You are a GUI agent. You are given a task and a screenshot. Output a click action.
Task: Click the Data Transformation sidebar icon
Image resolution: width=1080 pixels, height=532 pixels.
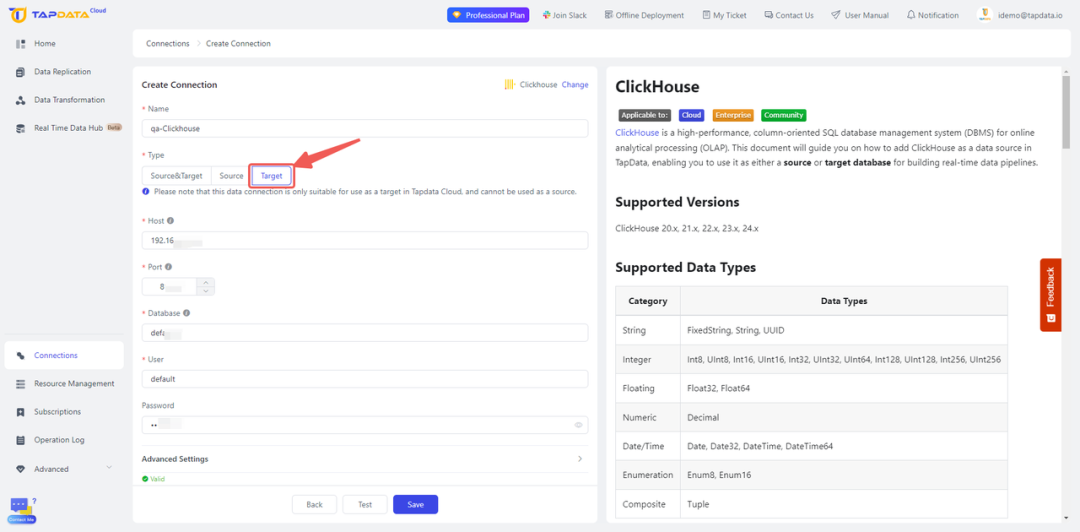click(x=21, y=100)
